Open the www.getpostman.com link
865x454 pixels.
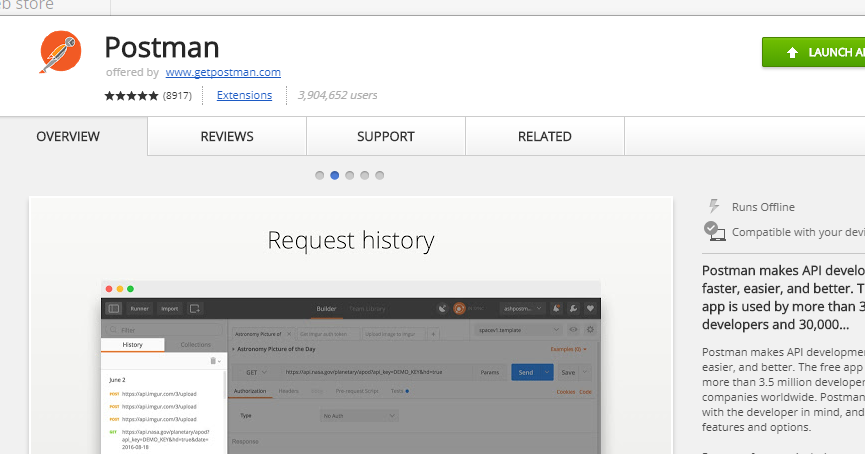tap(223, 72)
